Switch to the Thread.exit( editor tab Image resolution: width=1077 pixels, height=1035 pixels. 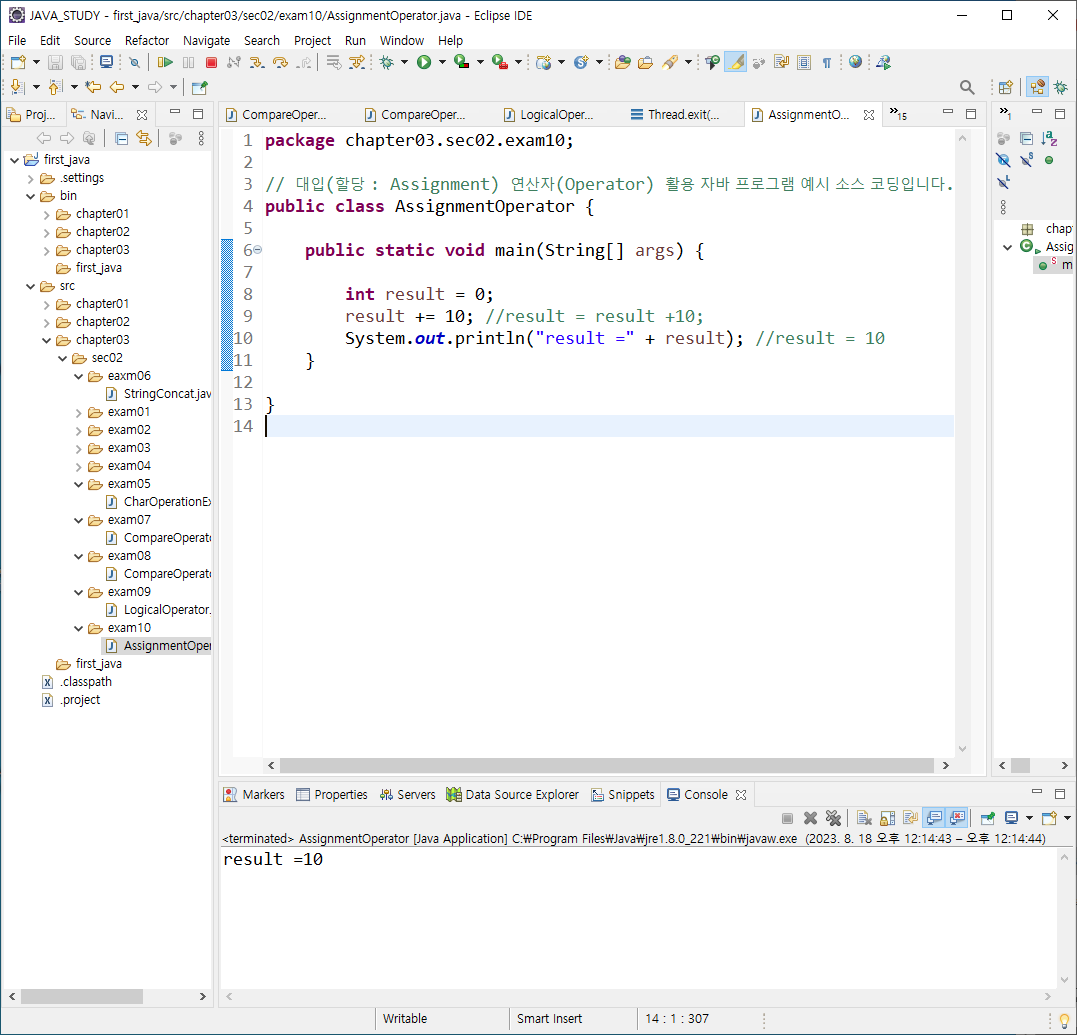pyautogui.click(x=676, y=115)
